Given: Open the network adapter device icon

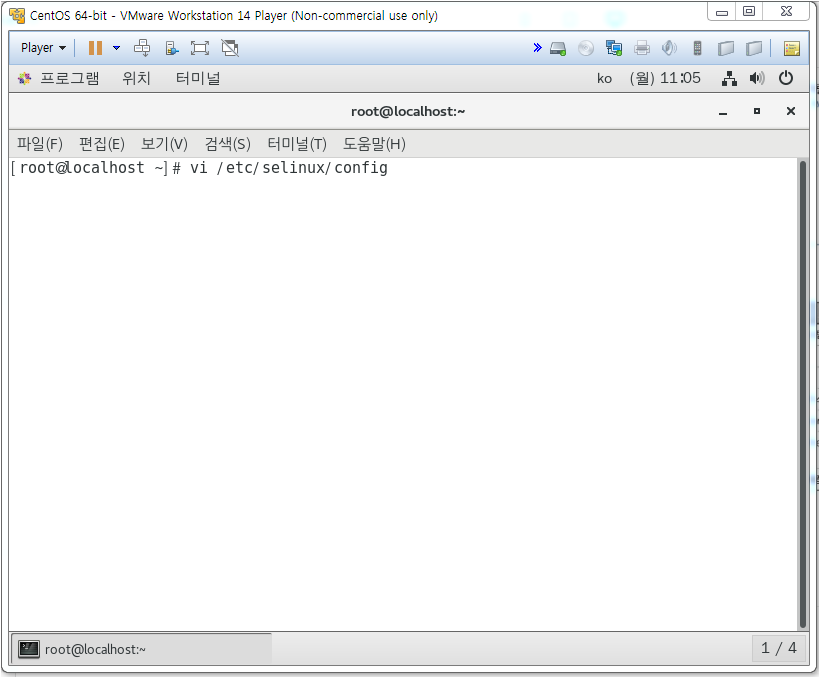Looking at the screenshot, I should point(614,48).
